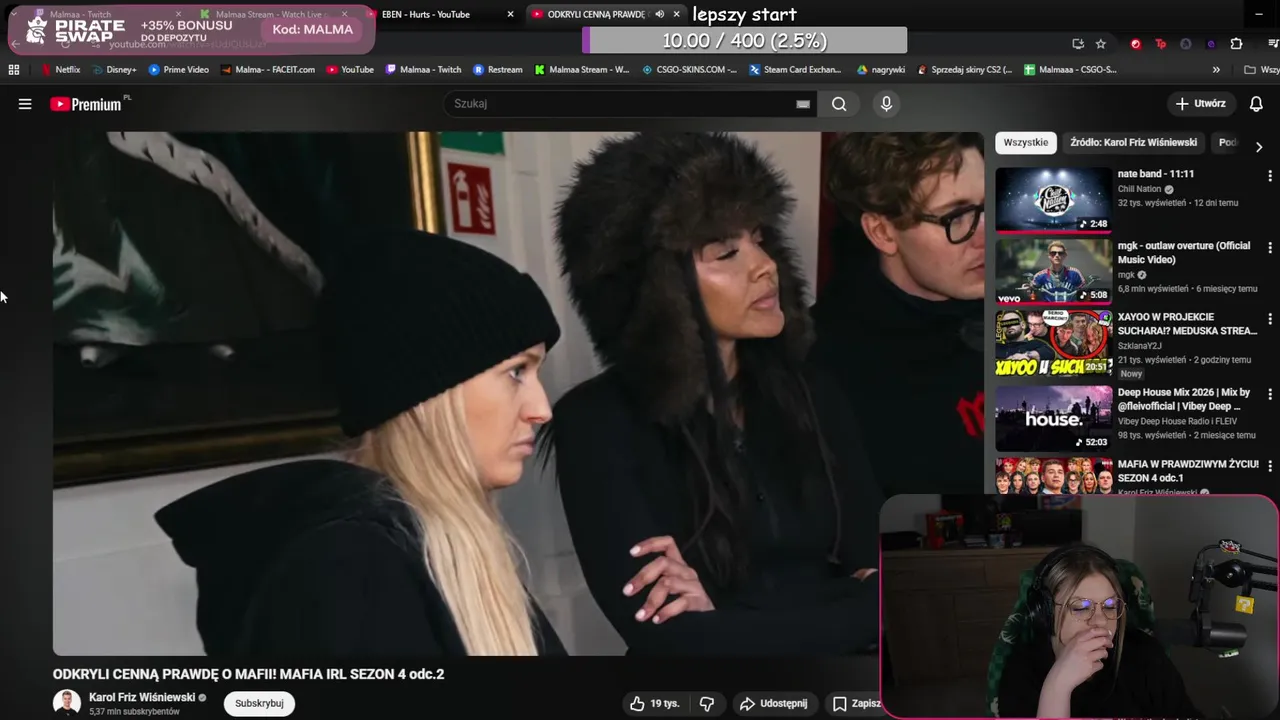Viewport: 1280px width, 720px height.
Task: Open Karol Friz Wiśniewski channel avatar
Action: point(67,703)
